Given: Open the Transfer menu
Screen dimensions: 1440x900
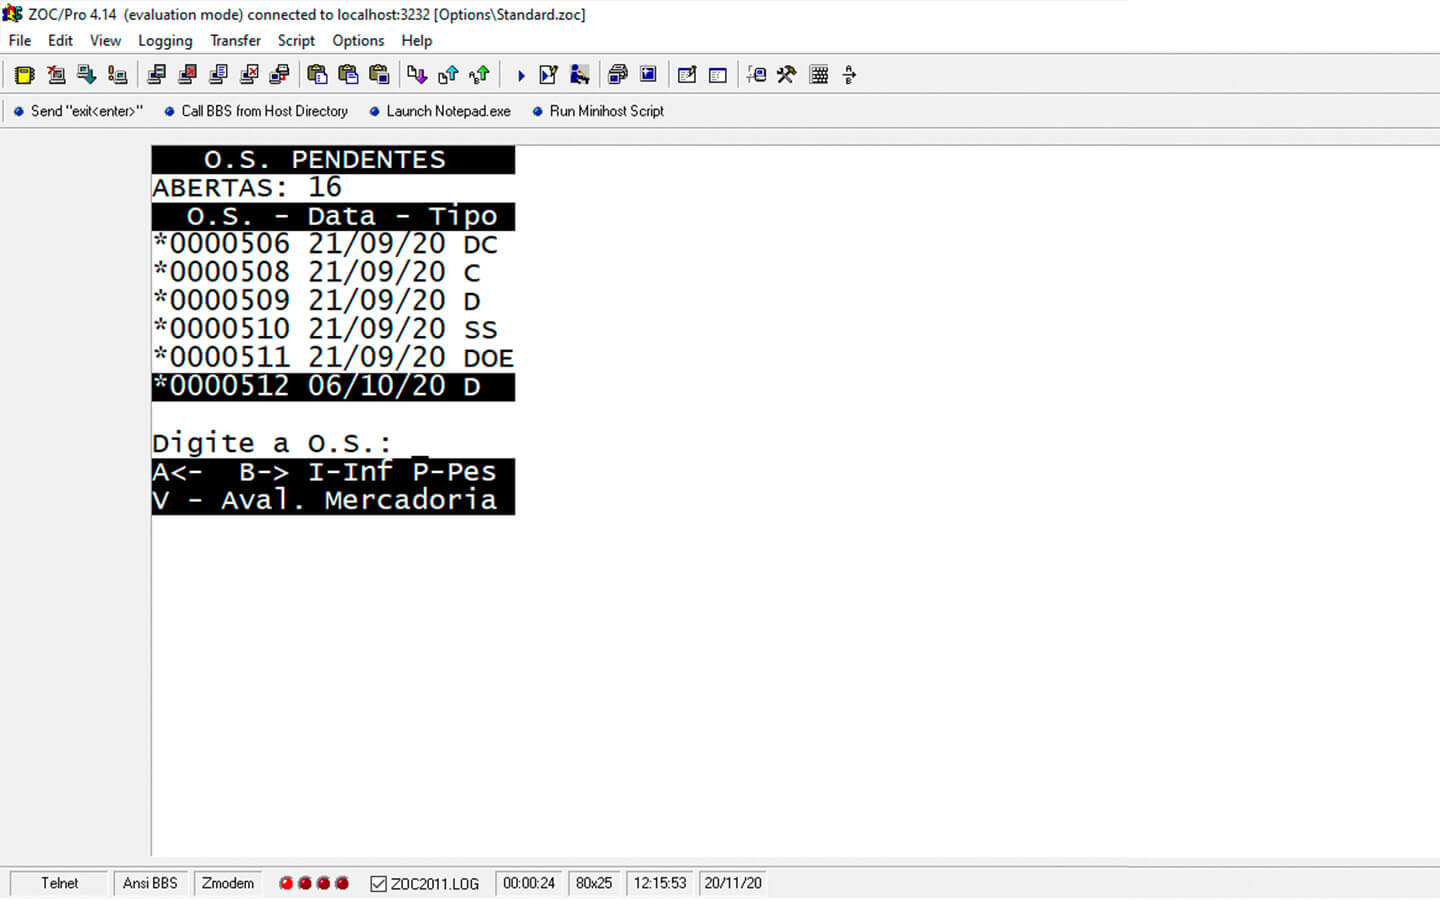Looking at the screenshot, I should click(x=235, y=41).
